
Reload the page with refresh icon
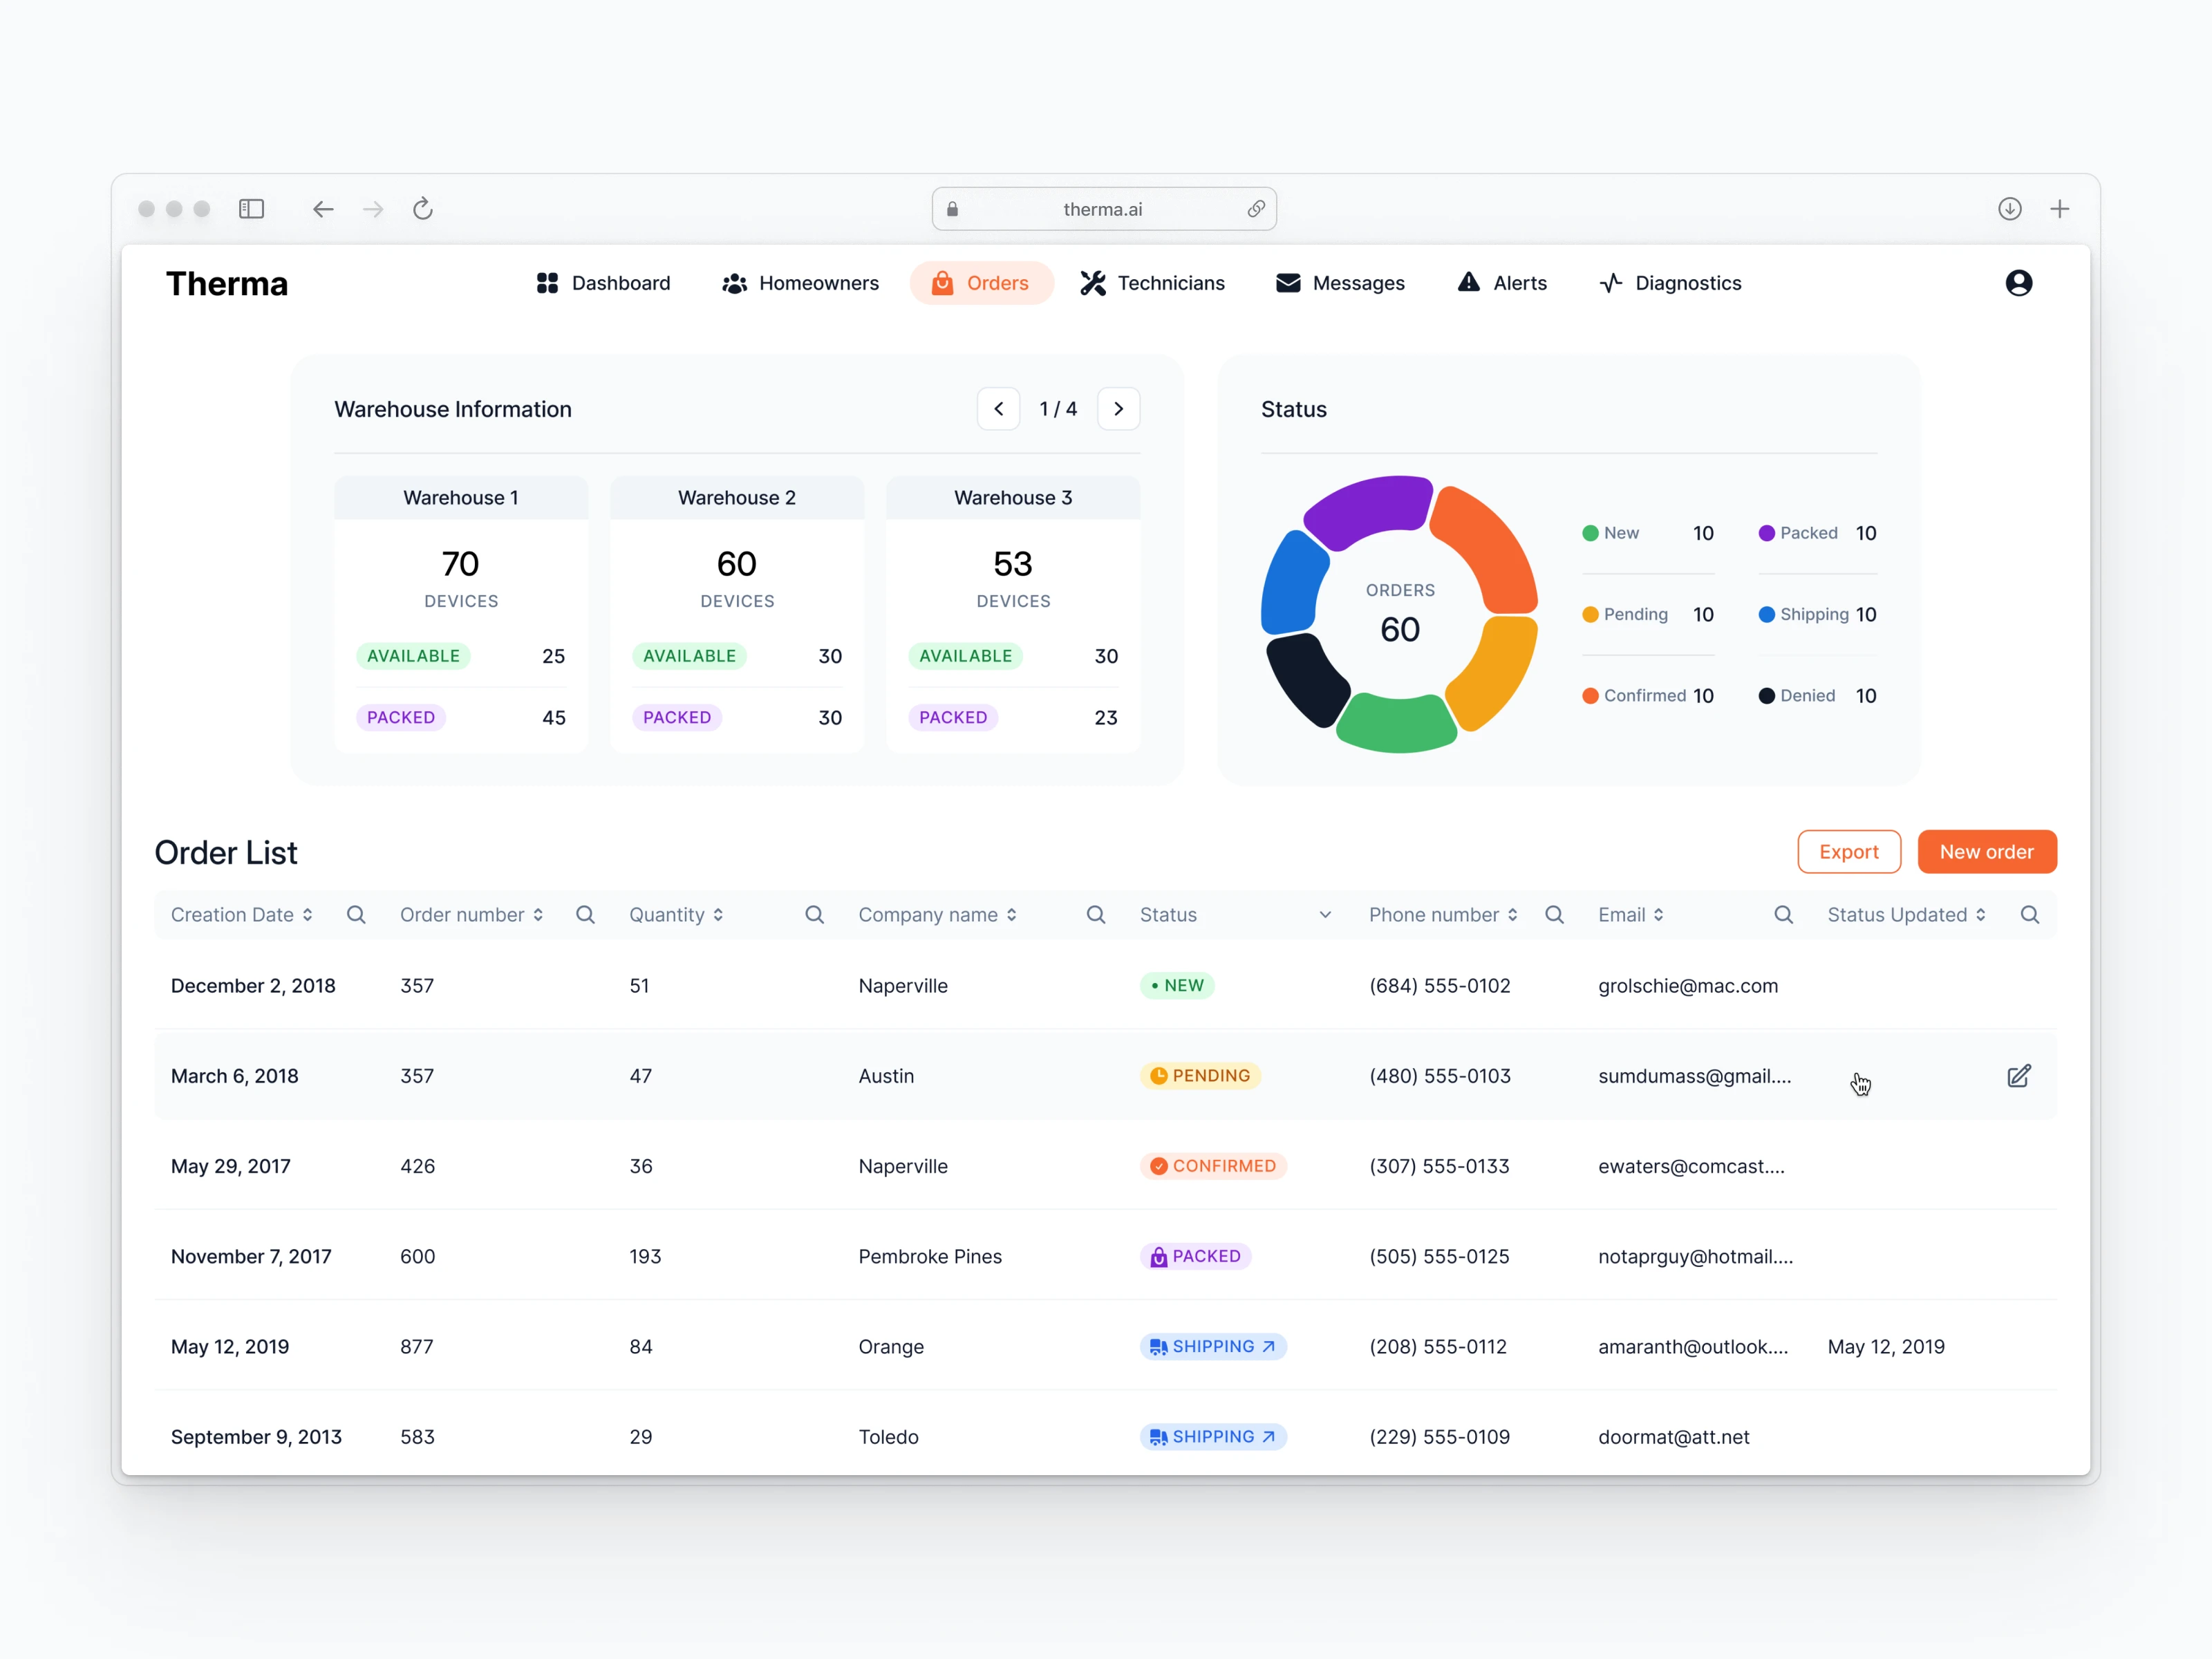coord(423,209)
